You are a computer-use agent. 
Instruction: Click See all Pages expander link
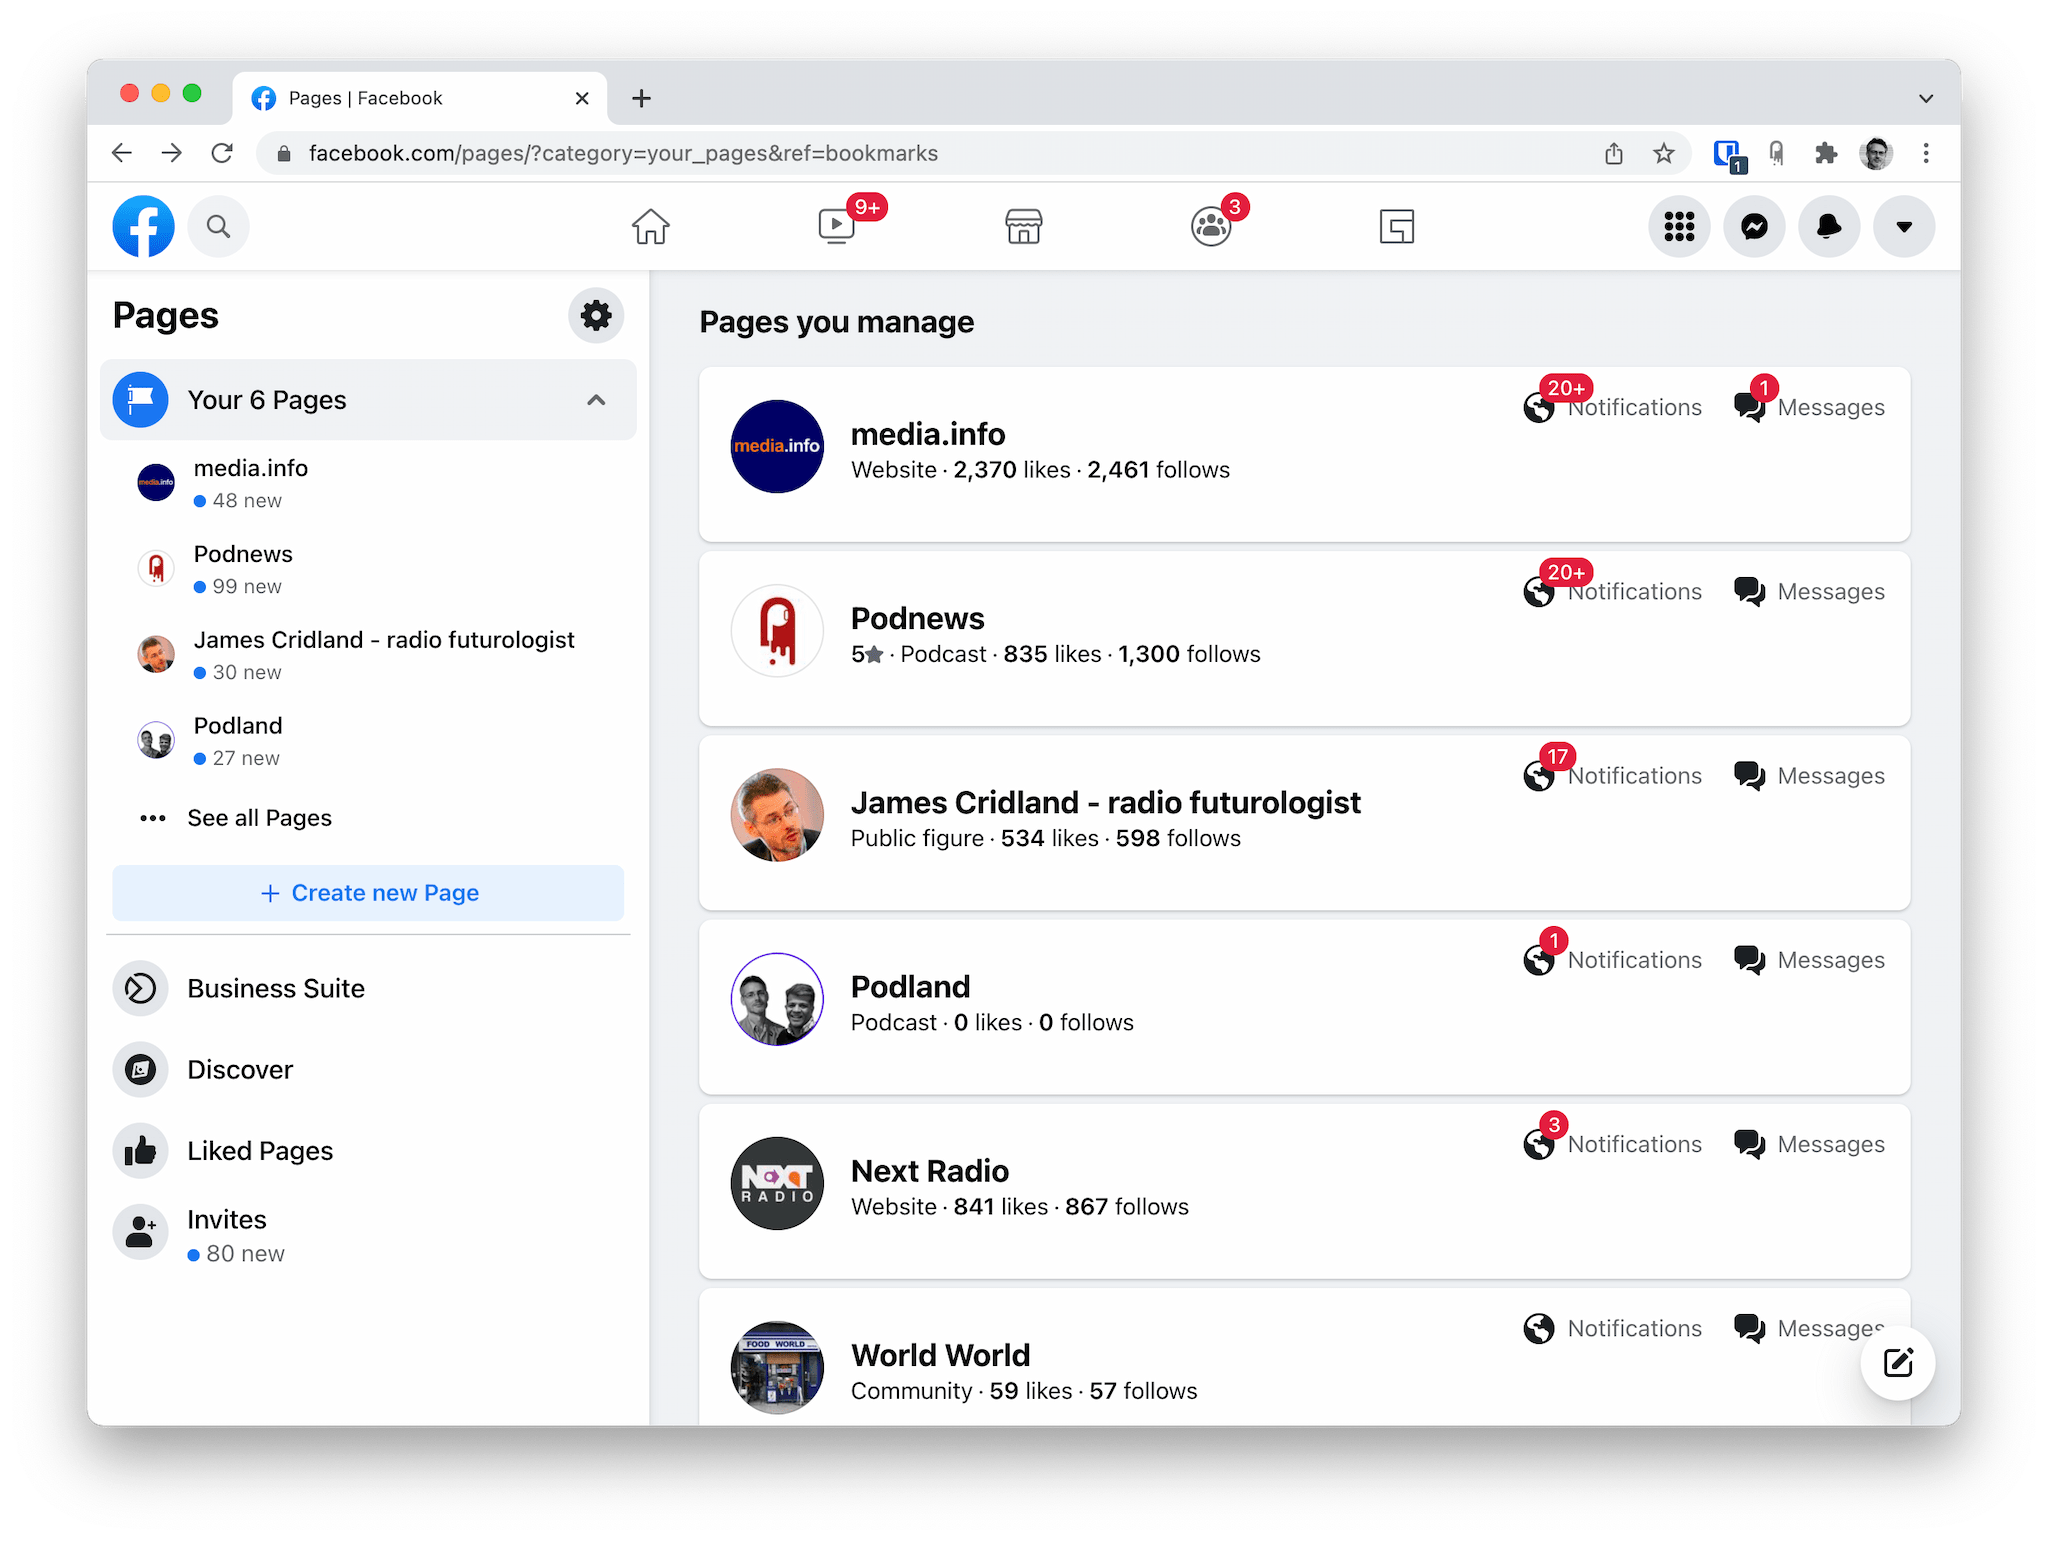click(259, 816)
